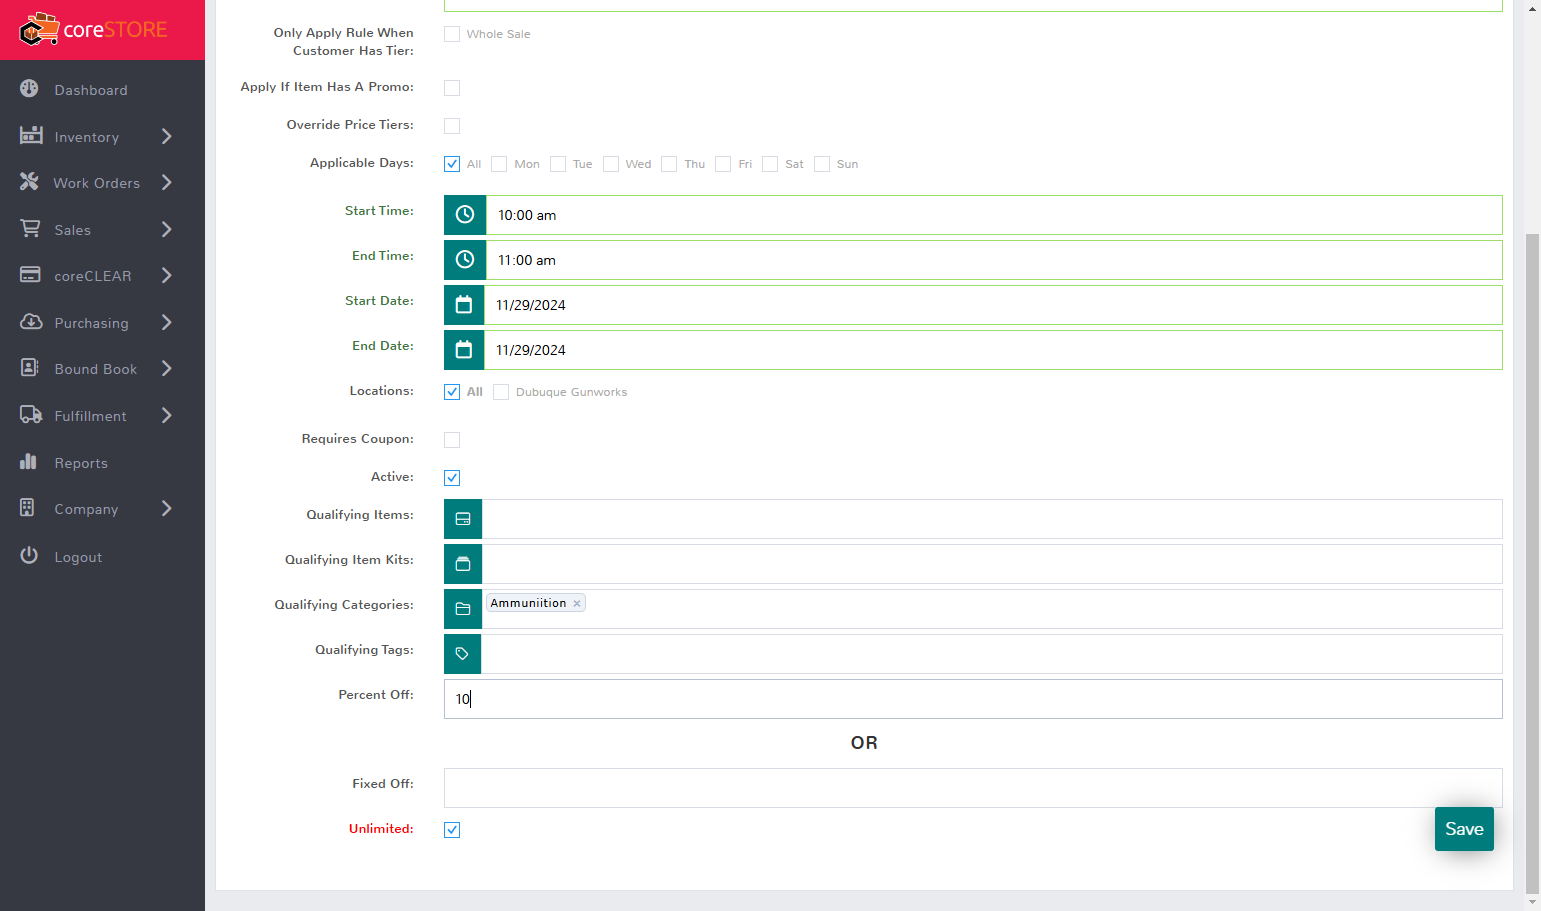
Task: Uncheck the Active checkbox
Action: click(452, 478)
